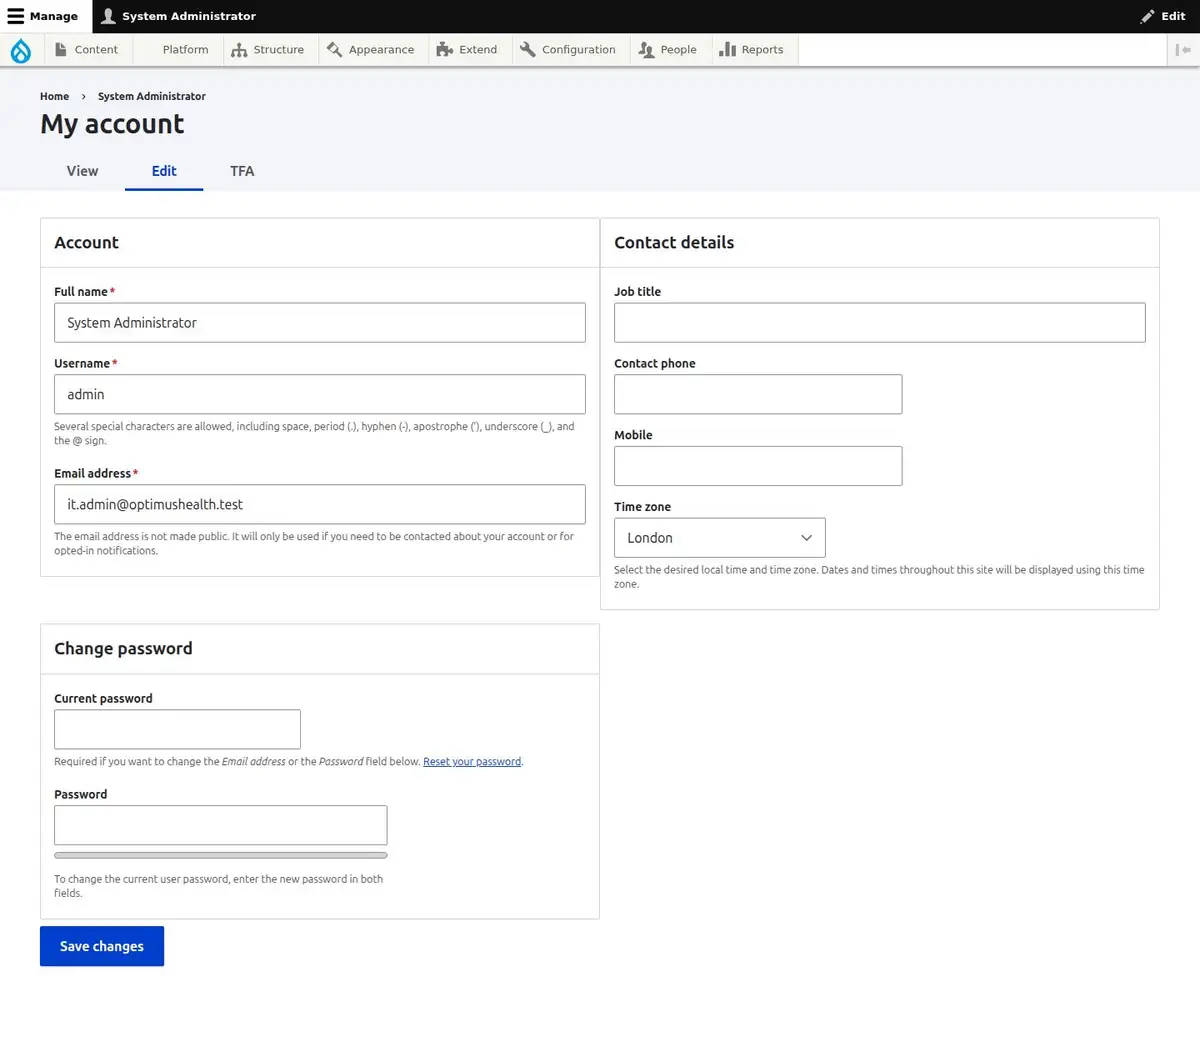Click the Contact details section heading
Image resolution: width=1200 pixels, height=1047 pixels.
tap(674, 243)
